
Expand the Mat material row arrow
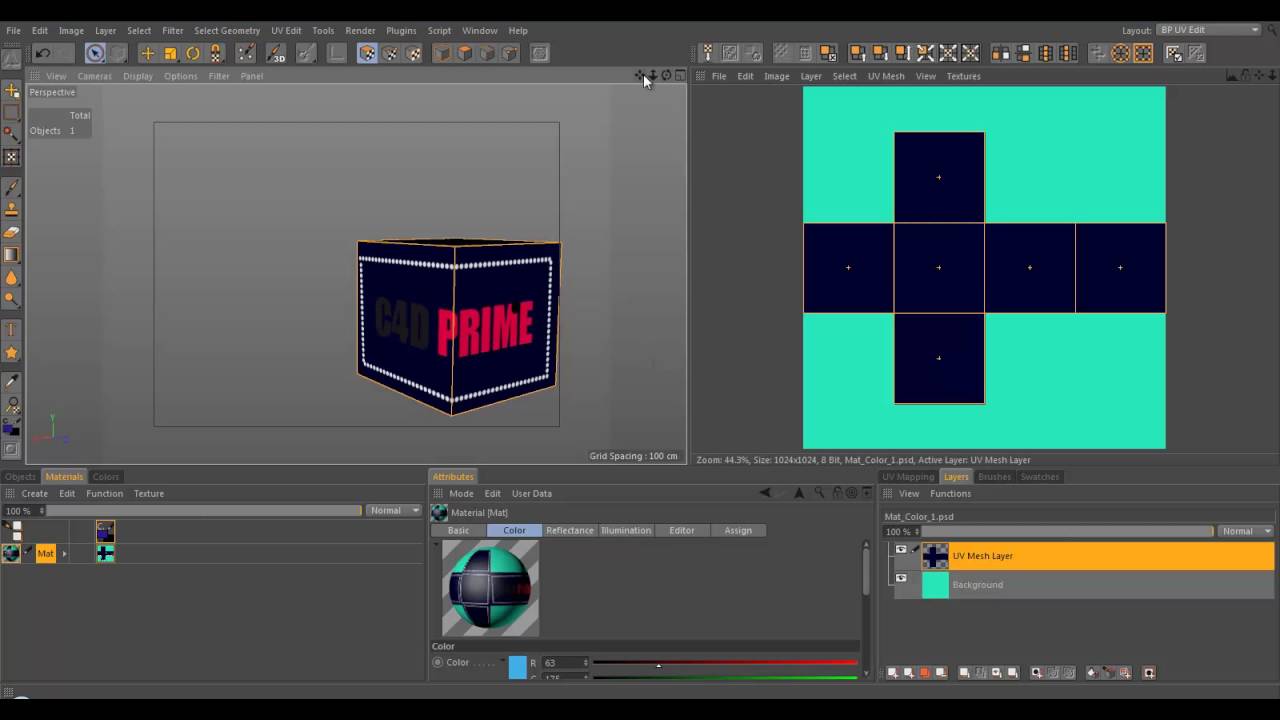(64, 553)
